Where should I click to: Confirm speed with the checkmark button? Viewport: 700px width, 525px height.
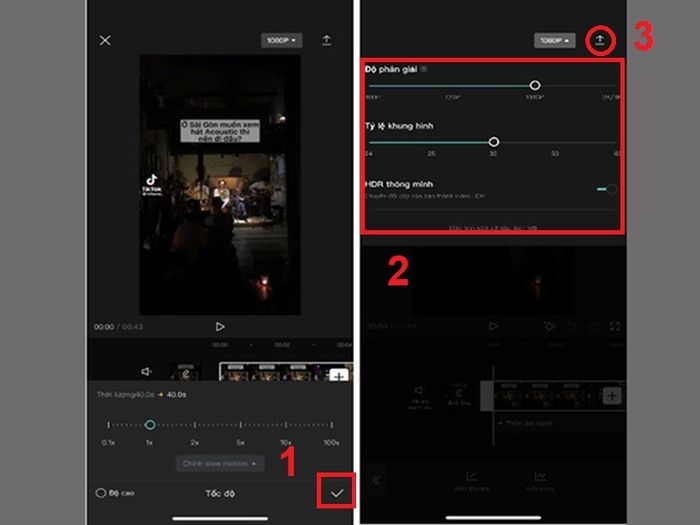coord(337,493)
